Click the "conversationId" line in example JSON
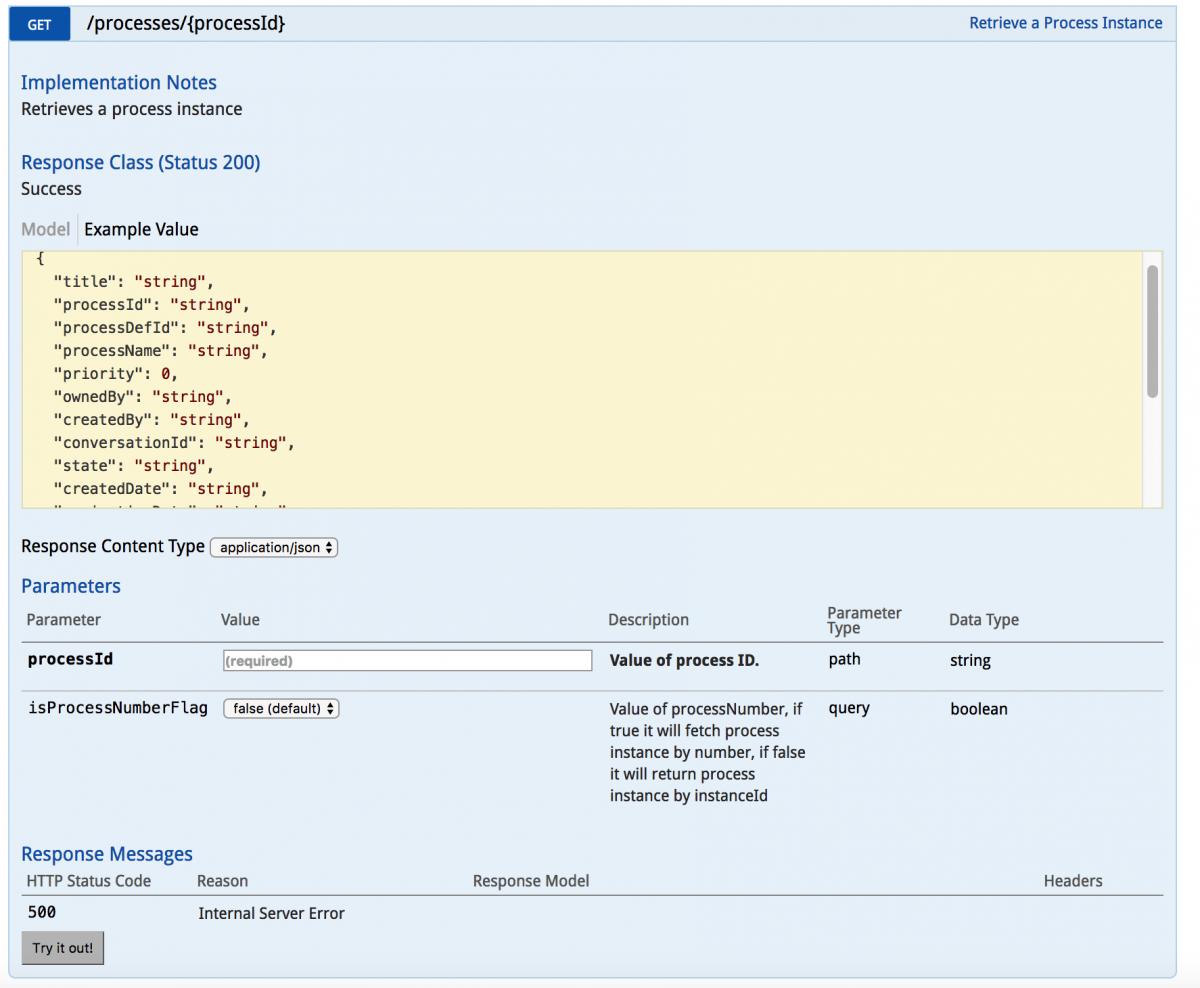The width and height of the screenshot is (1200, 988). pyautogui.click(x=173, y=443)
